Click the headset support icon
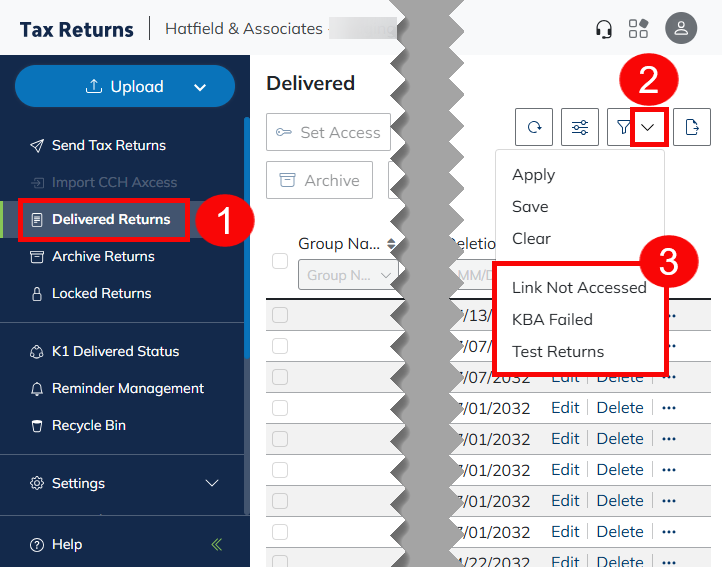Viewport: 722px width, 567px height. click(603, 29)
